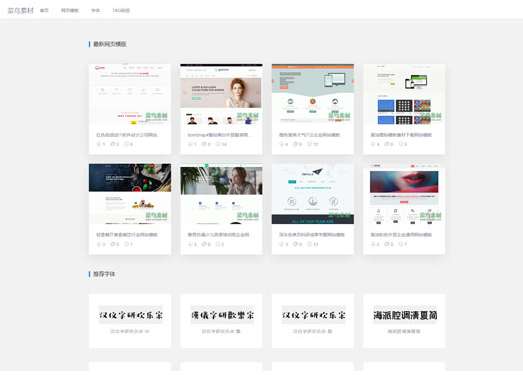Open the dark food restaurant template thumbnail

pyautogui.click(x=130, y=194)
